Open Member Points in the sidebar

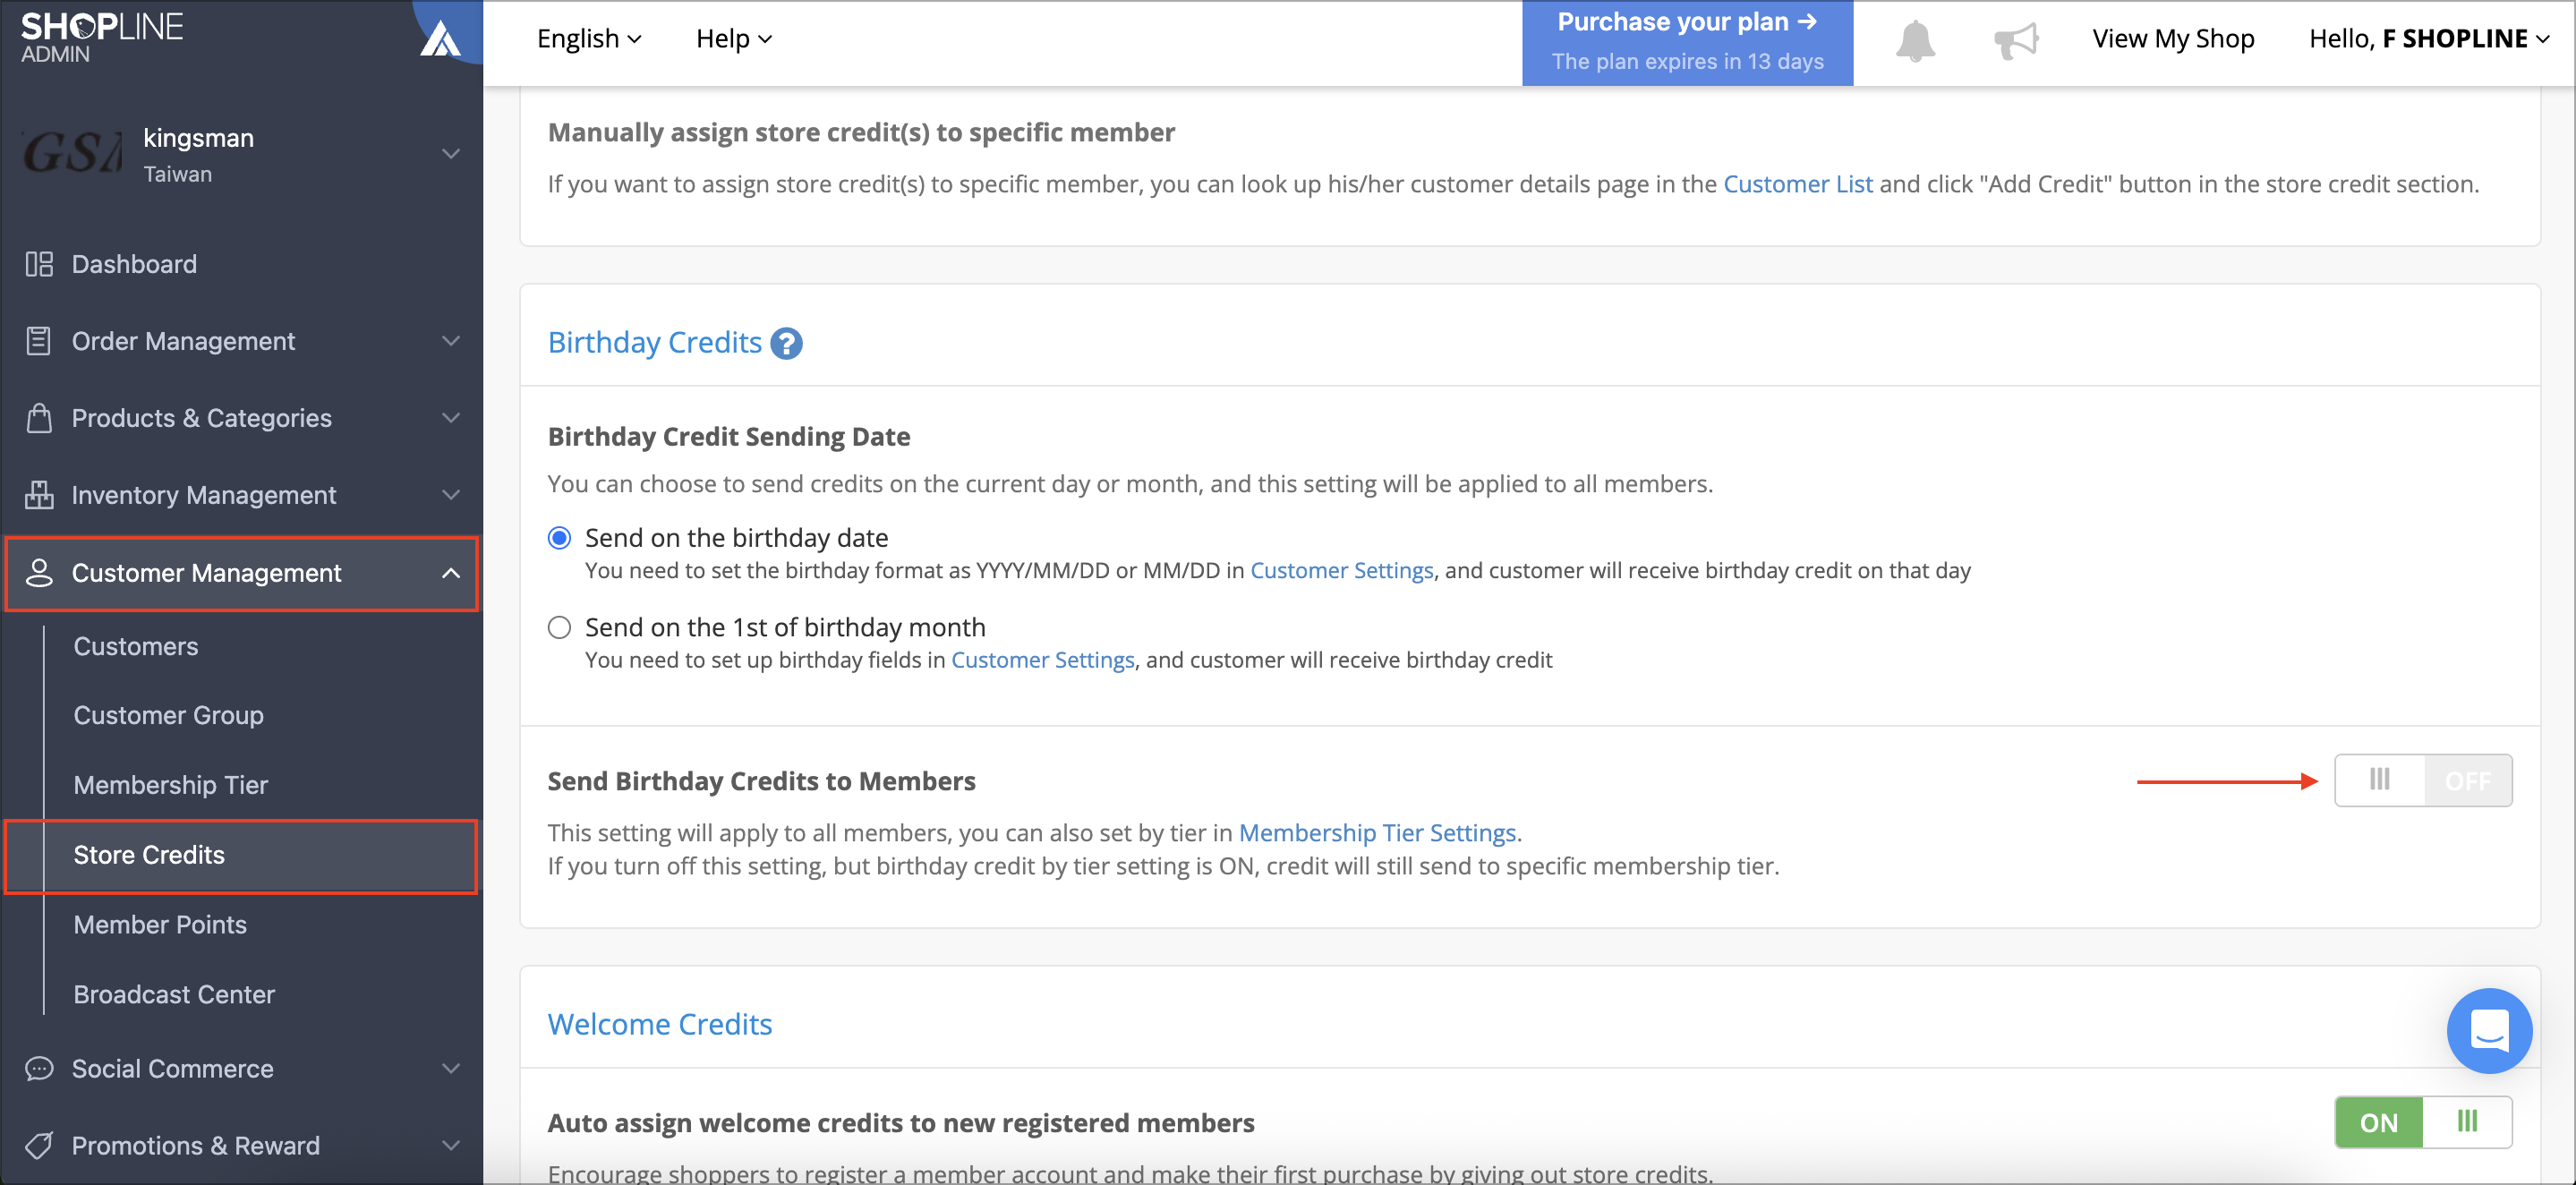pyautogui.click(x=160, y=925)
